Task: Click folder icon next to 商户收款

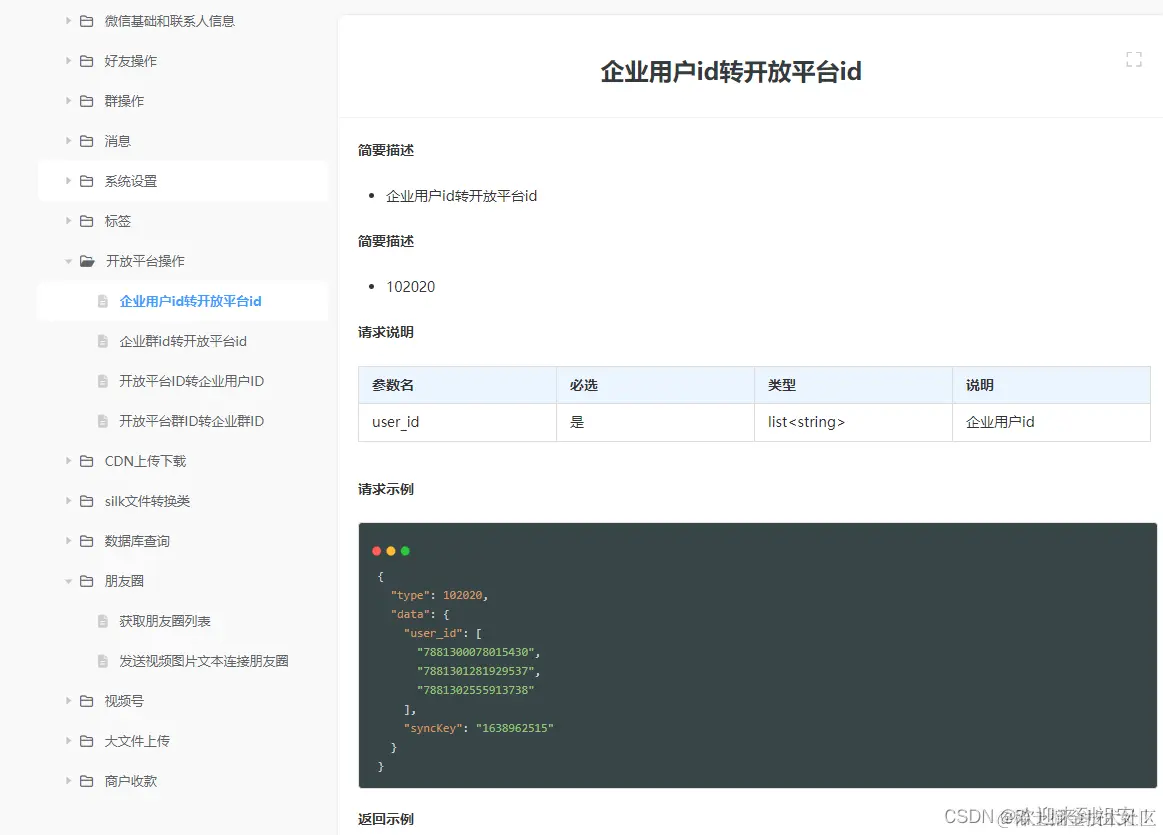Action: (x=87, y=782)
